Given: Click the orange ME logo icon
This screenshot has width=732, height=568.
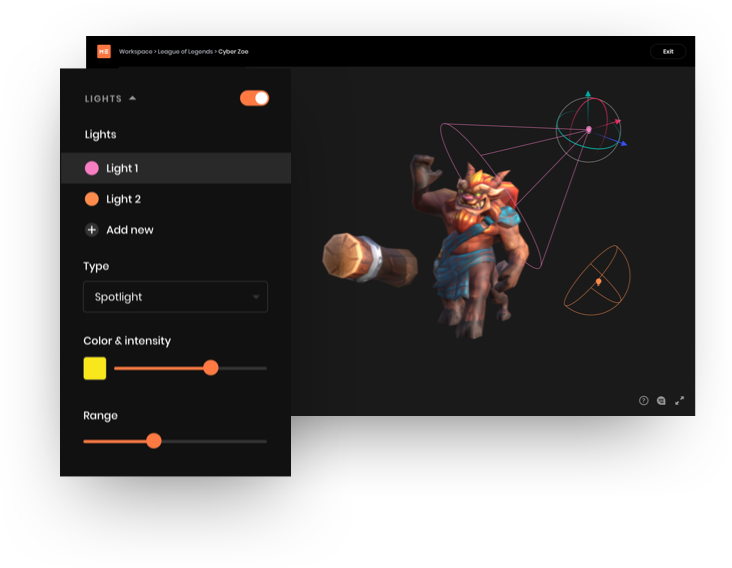Looking at the screenshot, I should 104,51.
